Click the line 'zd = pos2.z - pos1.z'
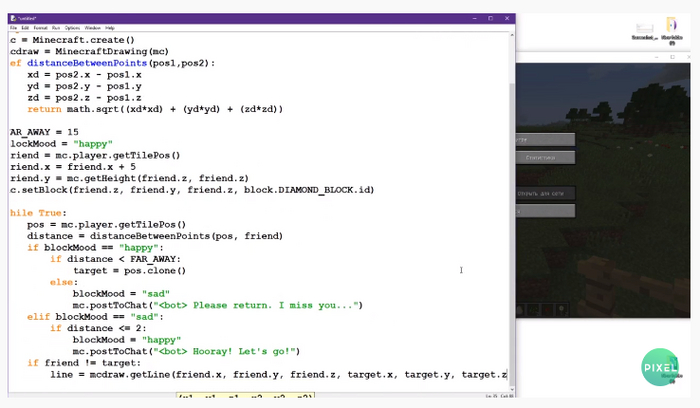700x408 pixels. (x=84, y=98)
